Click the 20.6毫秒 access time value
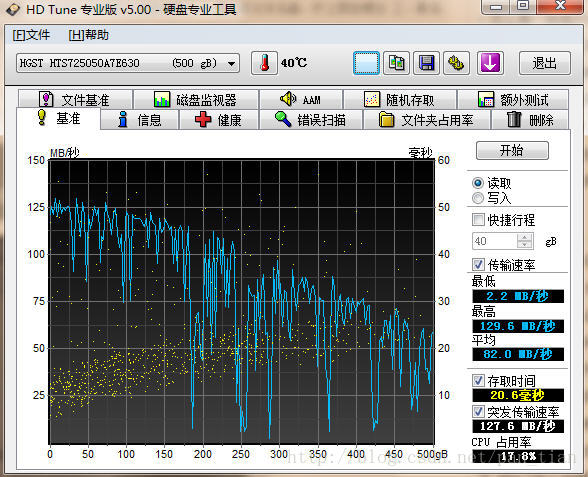The image size is (588, 477). tap(518, 395)
